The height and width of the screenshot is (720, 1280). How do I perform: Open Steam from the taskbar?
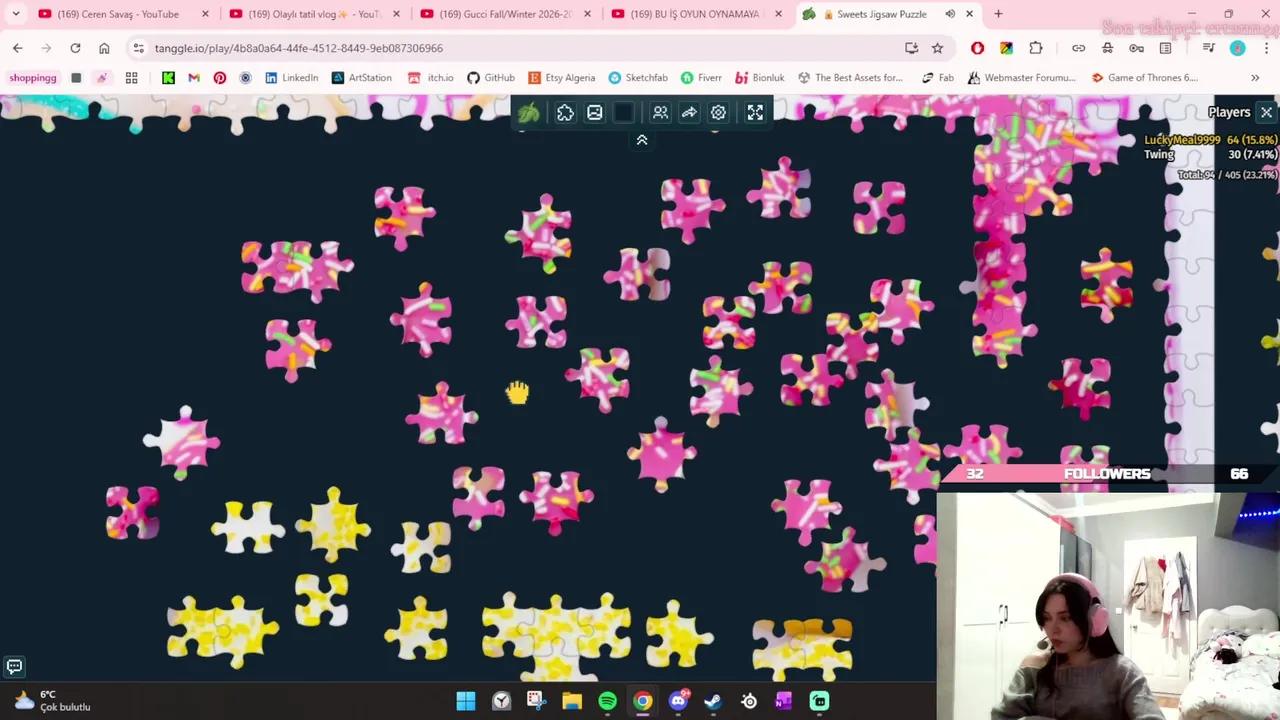tap(713, 701)
